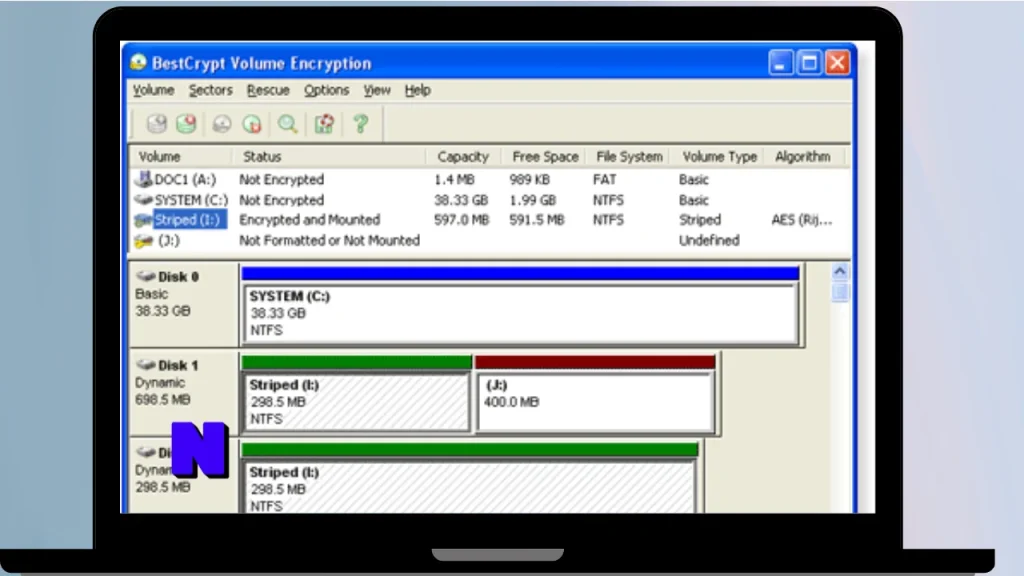Close the BestCrypt Volume Encryption window

[837, 63]
